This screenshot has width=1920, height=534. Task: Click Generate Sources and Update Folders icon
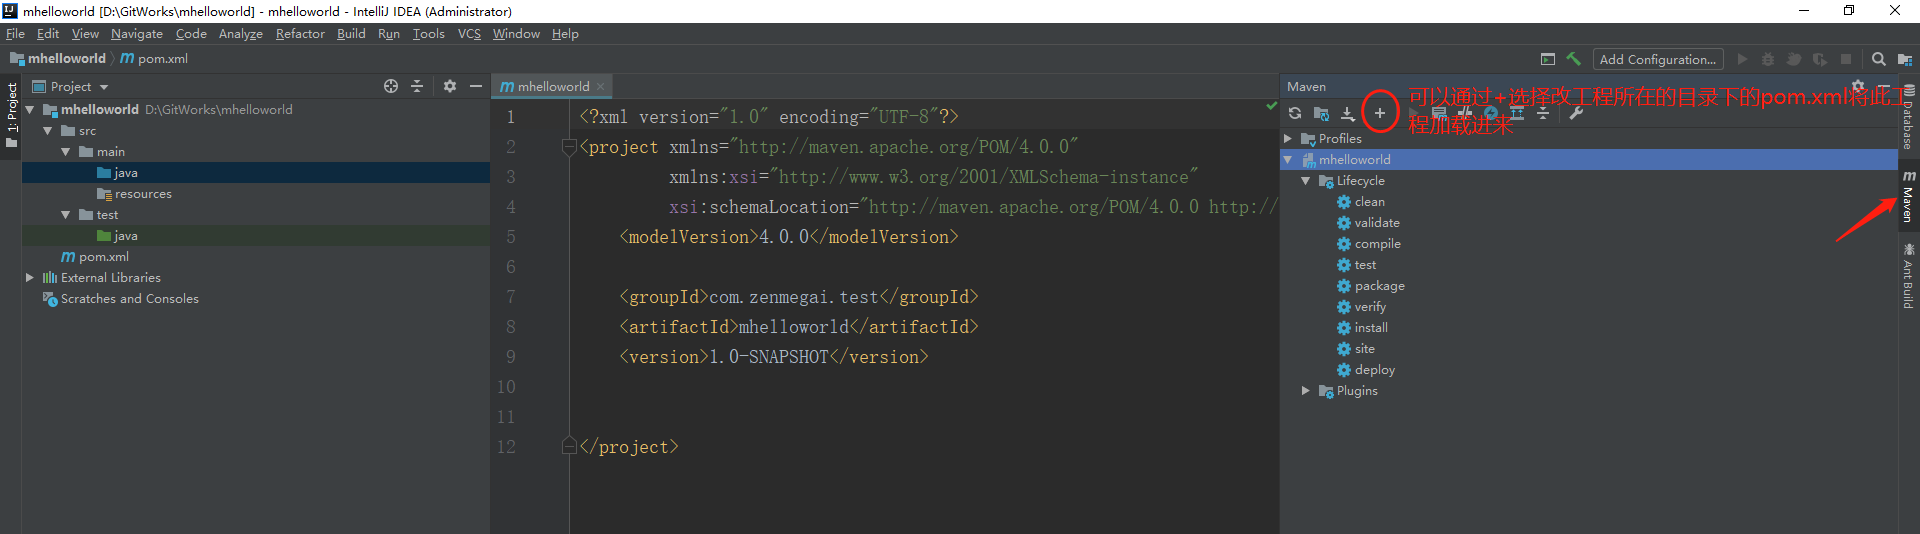[1321, 113]
